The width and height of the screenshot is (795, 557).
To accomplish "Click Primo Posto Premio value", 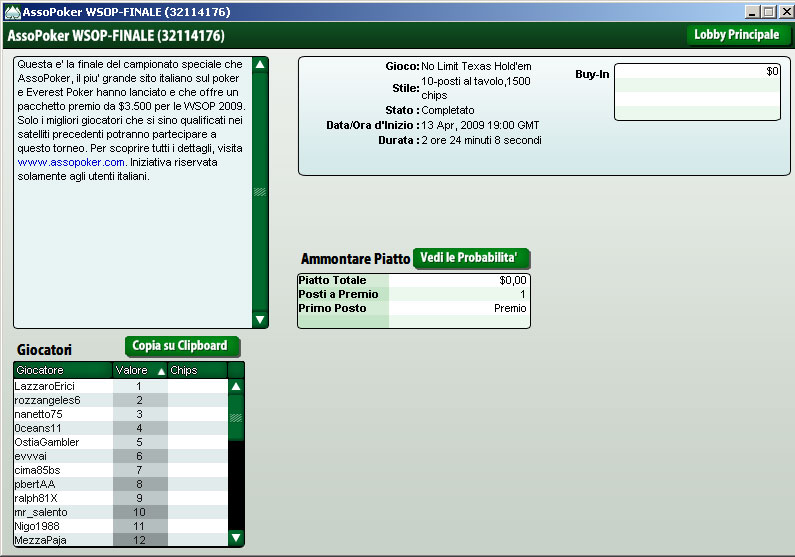I will pyautogui.click(x=510, y=308).
